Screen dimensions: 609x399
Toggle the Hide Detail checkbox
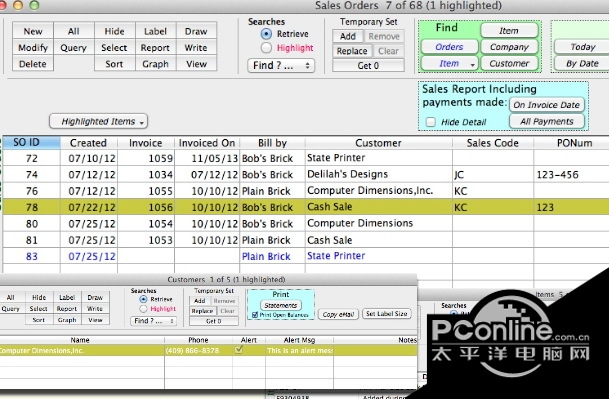430,122
